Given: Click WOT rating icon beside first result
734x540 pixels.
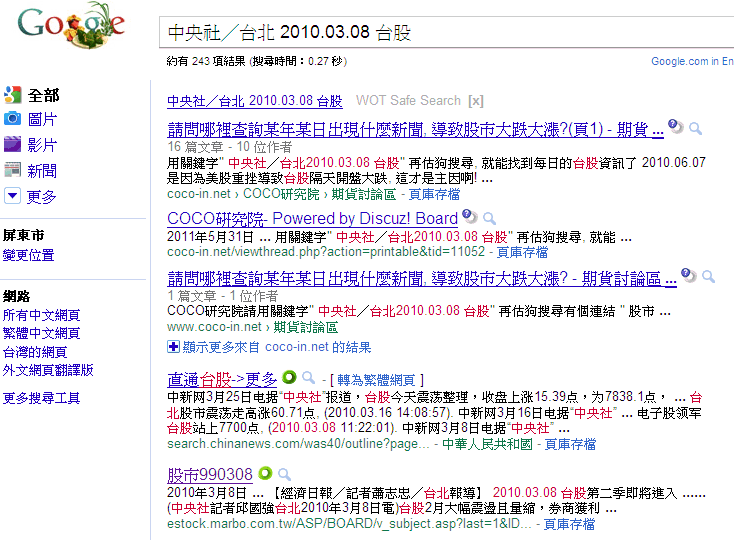Looking at the screenshot, I should tap(675, 126).
